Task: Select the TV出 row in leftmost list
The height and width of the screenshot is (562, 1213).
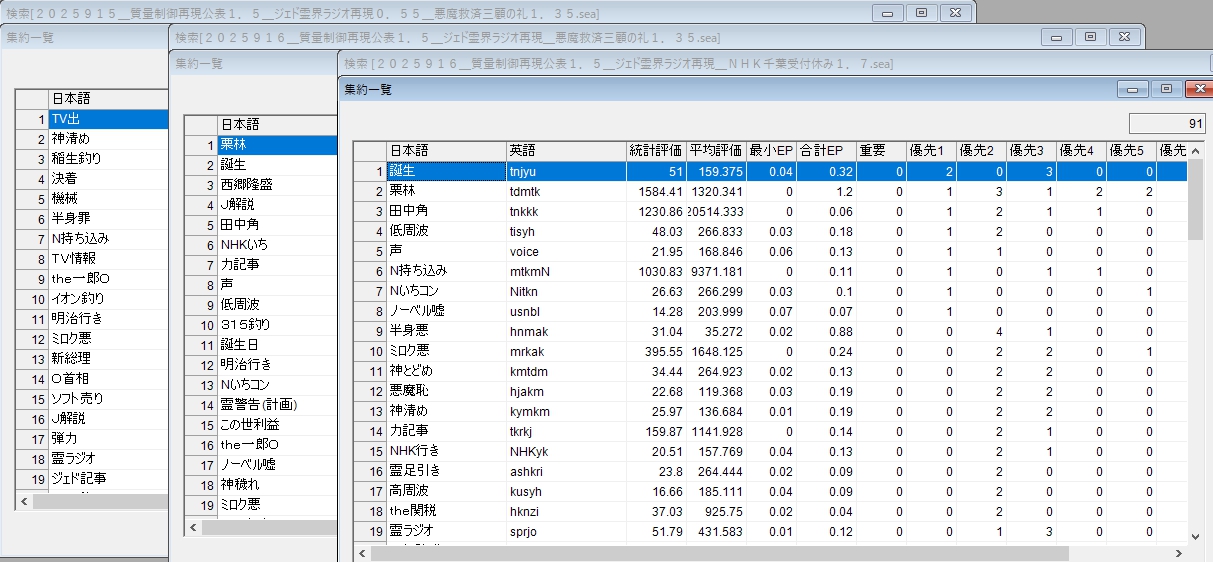Action: click(x=106, y=119)
